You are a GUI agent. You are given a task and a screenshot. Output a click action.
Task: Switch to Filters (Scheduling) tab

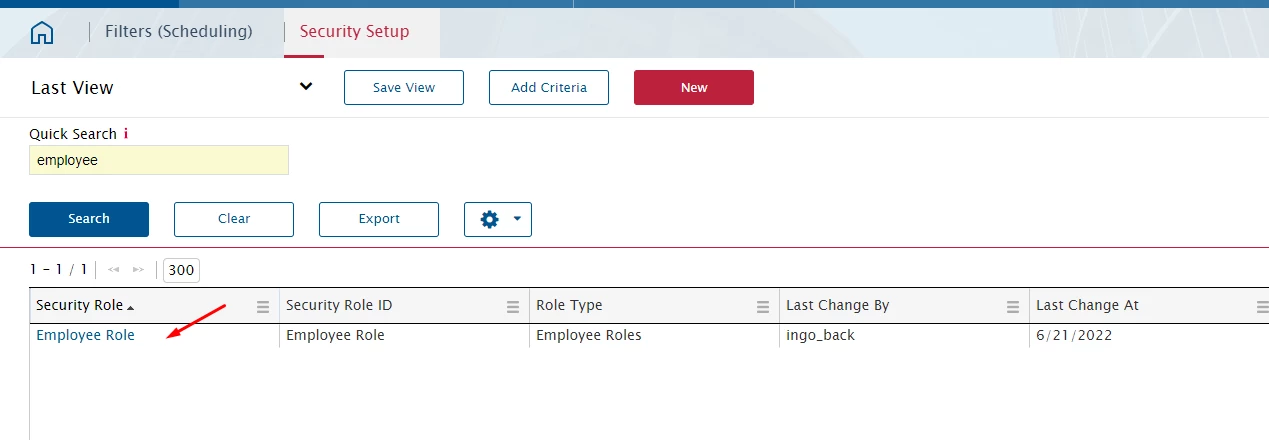tap(178, 31)
